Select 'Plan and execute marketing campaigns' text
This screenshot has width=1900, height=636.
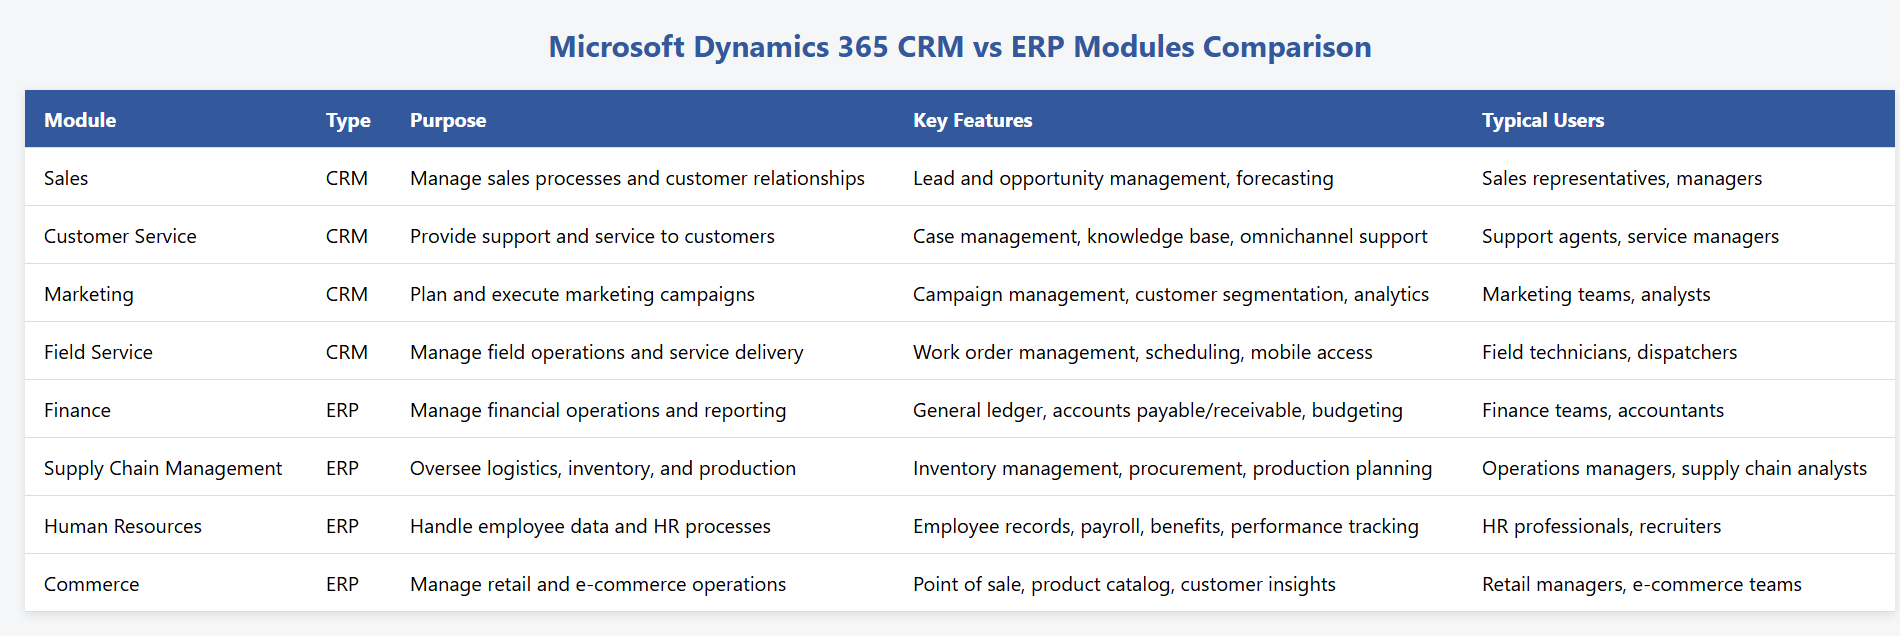(582, 294)
